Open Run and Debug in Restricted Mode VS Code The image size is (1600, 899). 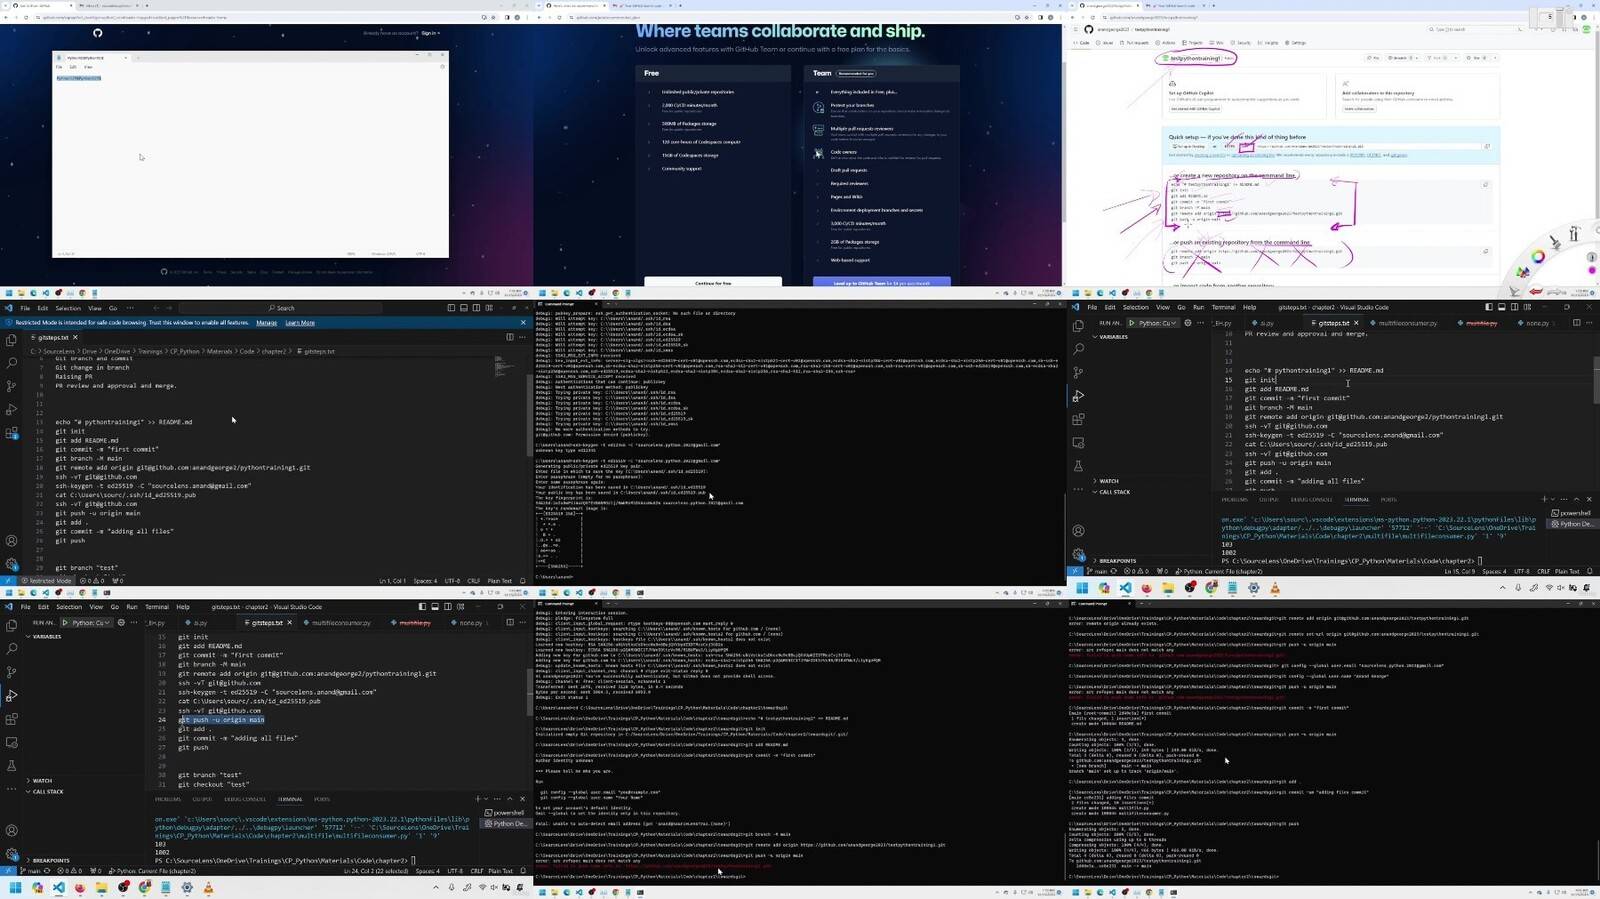click(11, 410)
